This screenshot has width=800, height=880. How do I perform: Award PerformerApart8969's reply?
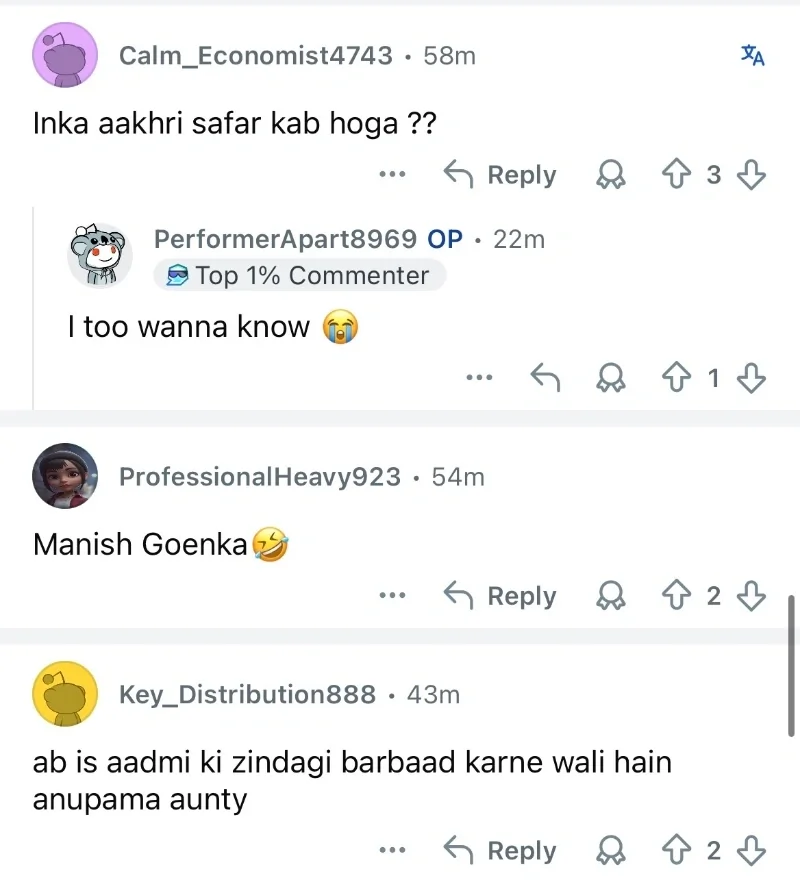(610, 378)
